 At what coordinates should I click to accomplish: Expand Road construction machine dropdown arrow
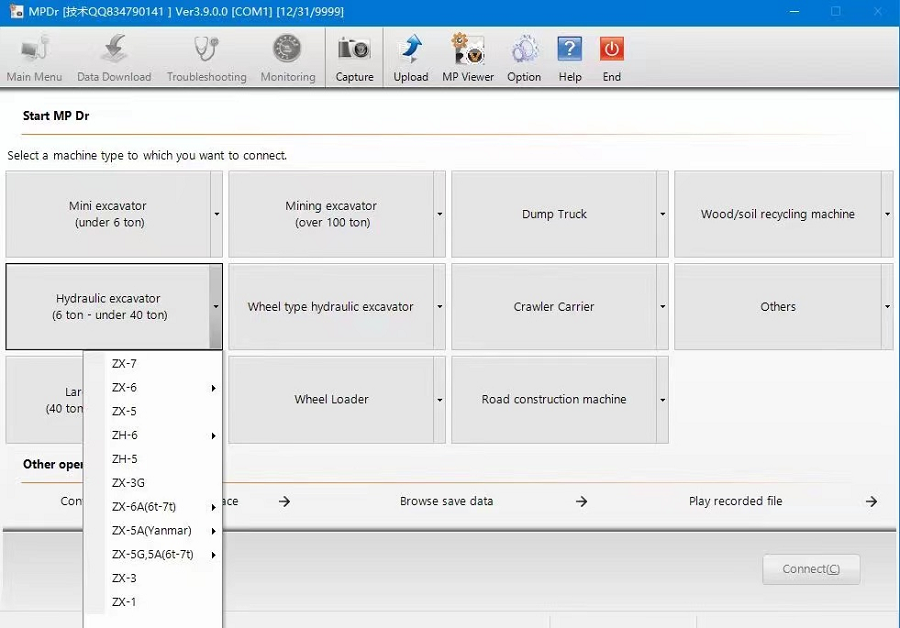pos(662,400)
